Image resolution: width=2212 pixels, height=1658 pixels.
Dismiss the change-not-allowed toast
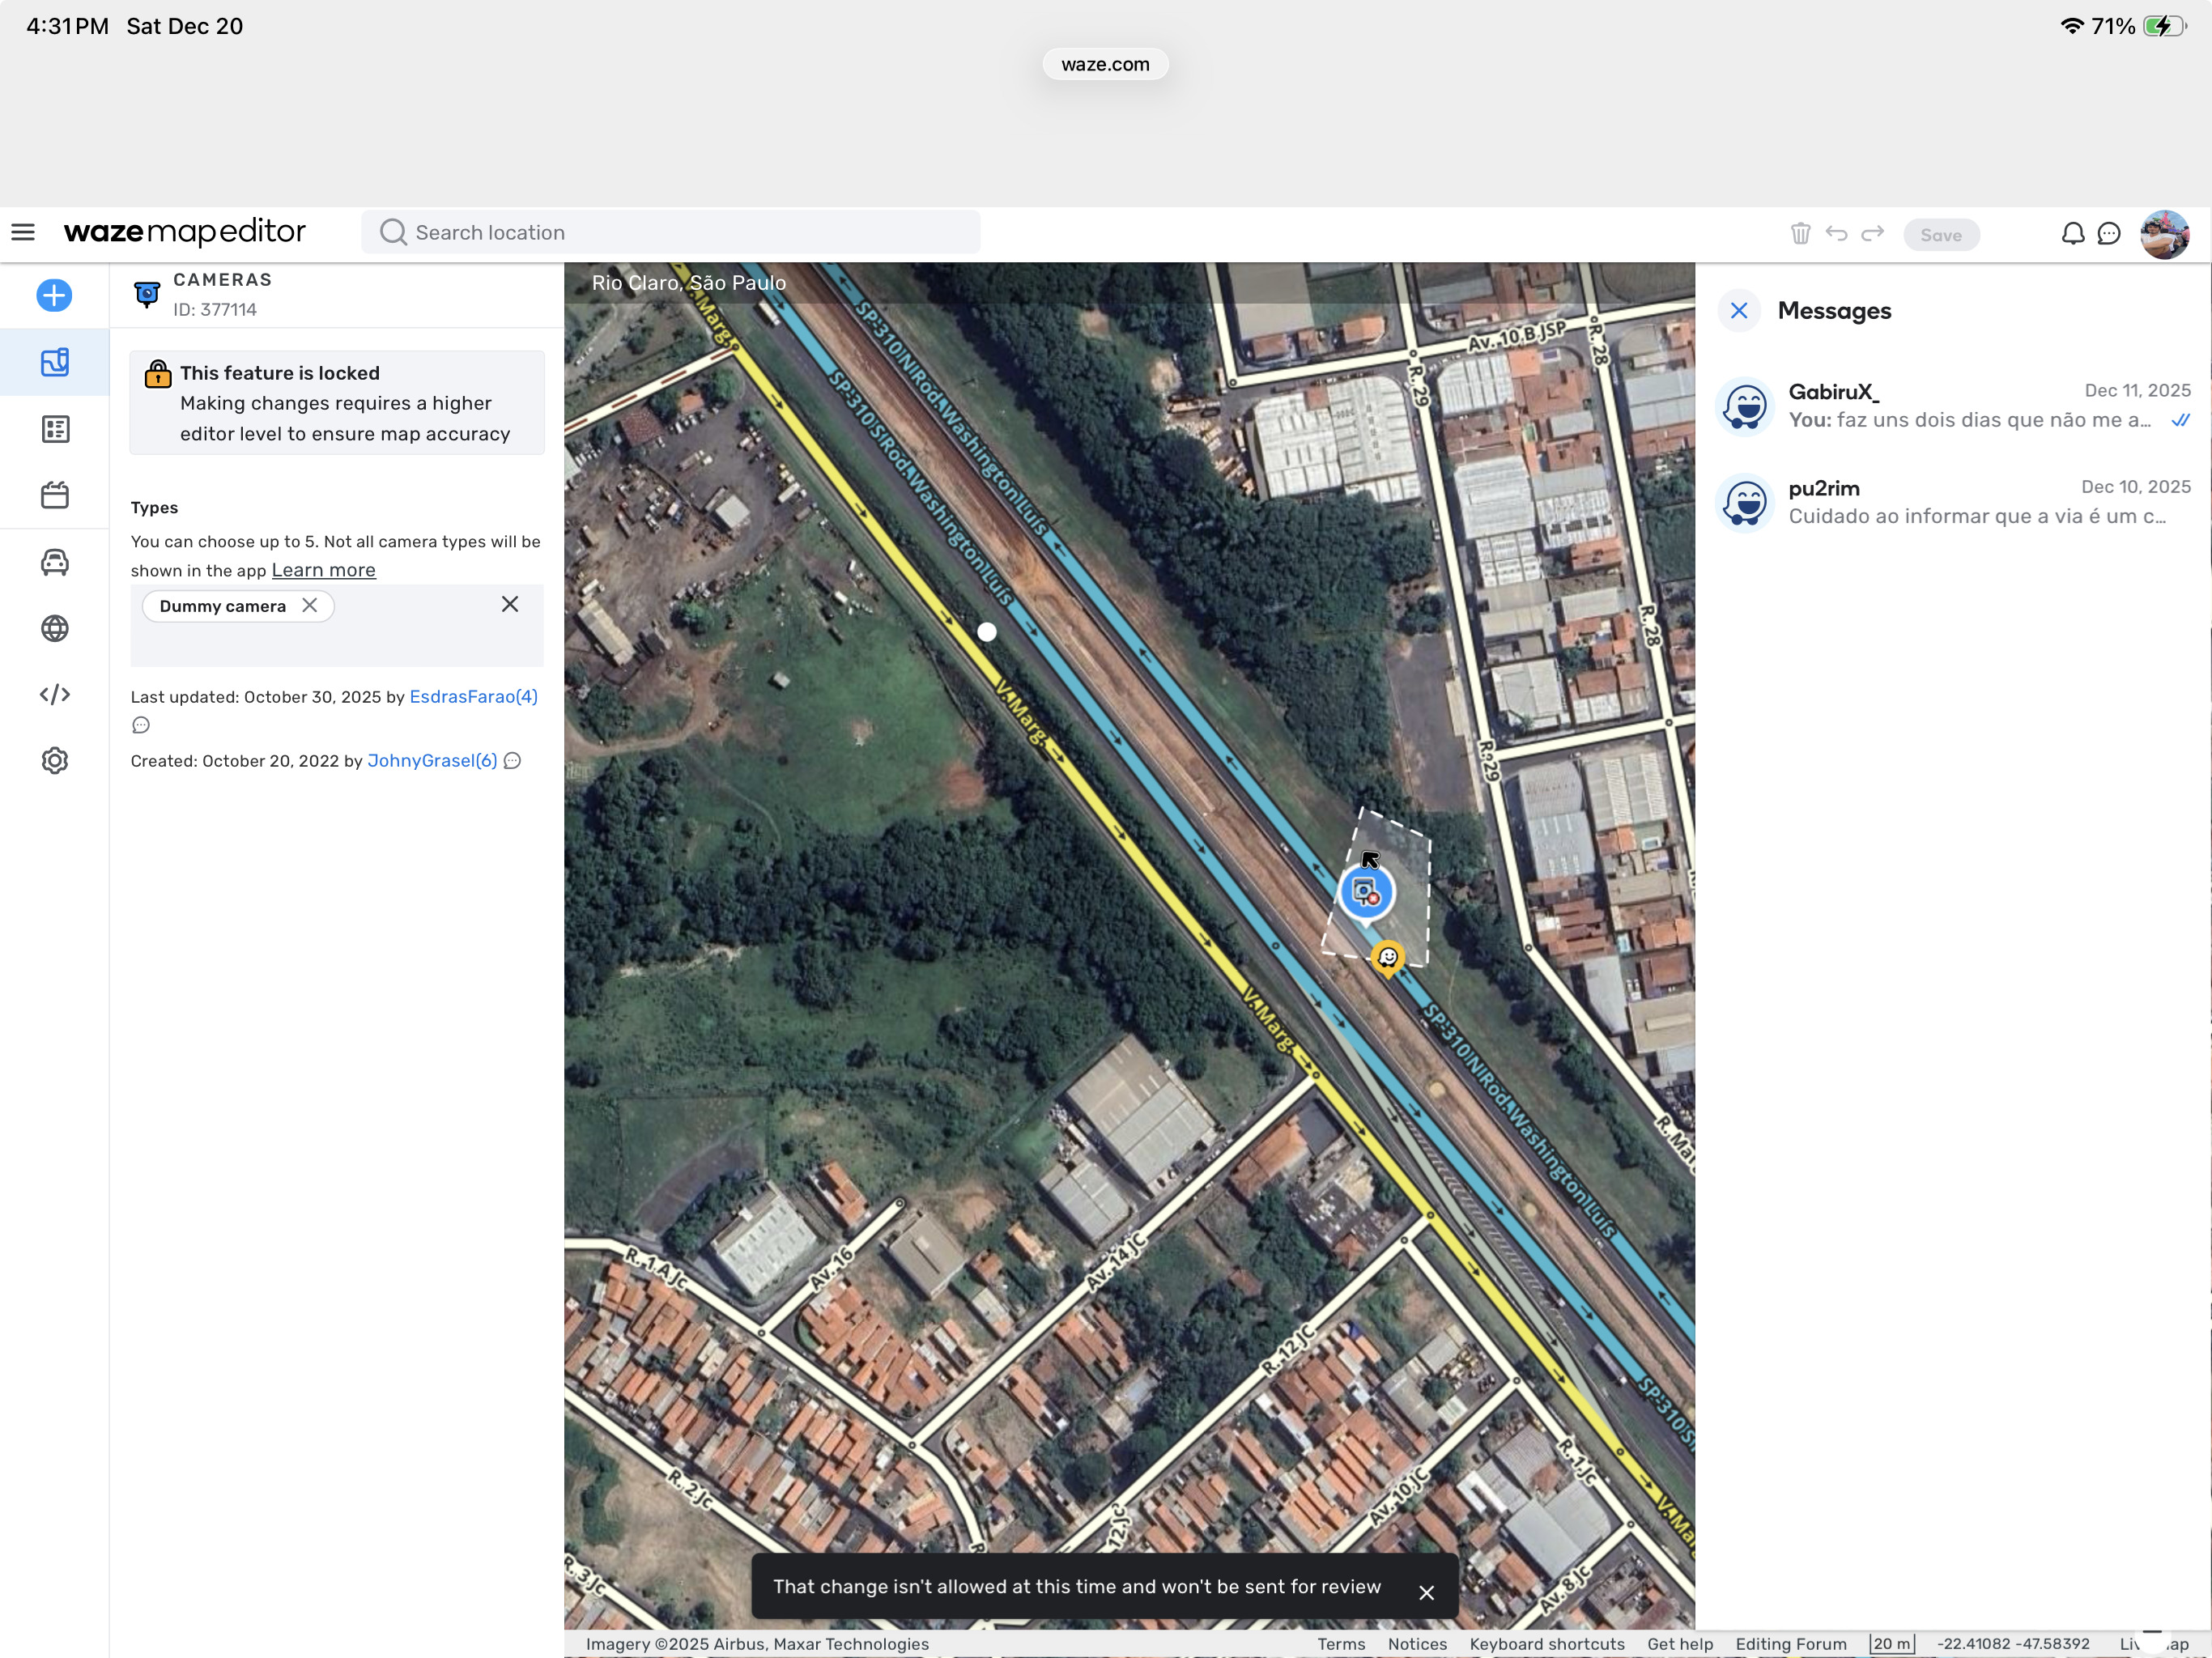point(1426,1592)
